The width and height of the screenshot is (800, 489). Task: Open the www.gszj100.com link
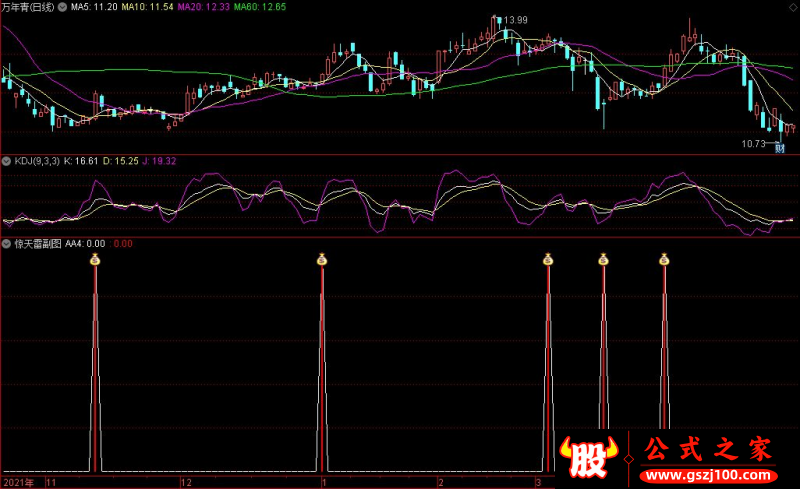pos(709,475)
